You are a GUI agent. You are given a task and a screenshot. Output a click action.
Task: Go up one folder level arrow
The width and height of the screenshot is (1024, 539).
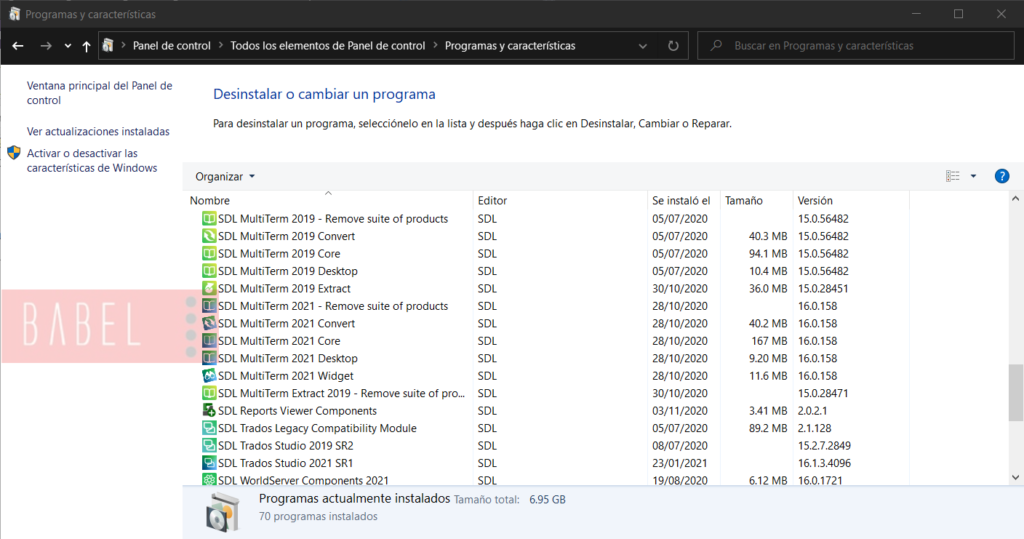tap(87, 46)
